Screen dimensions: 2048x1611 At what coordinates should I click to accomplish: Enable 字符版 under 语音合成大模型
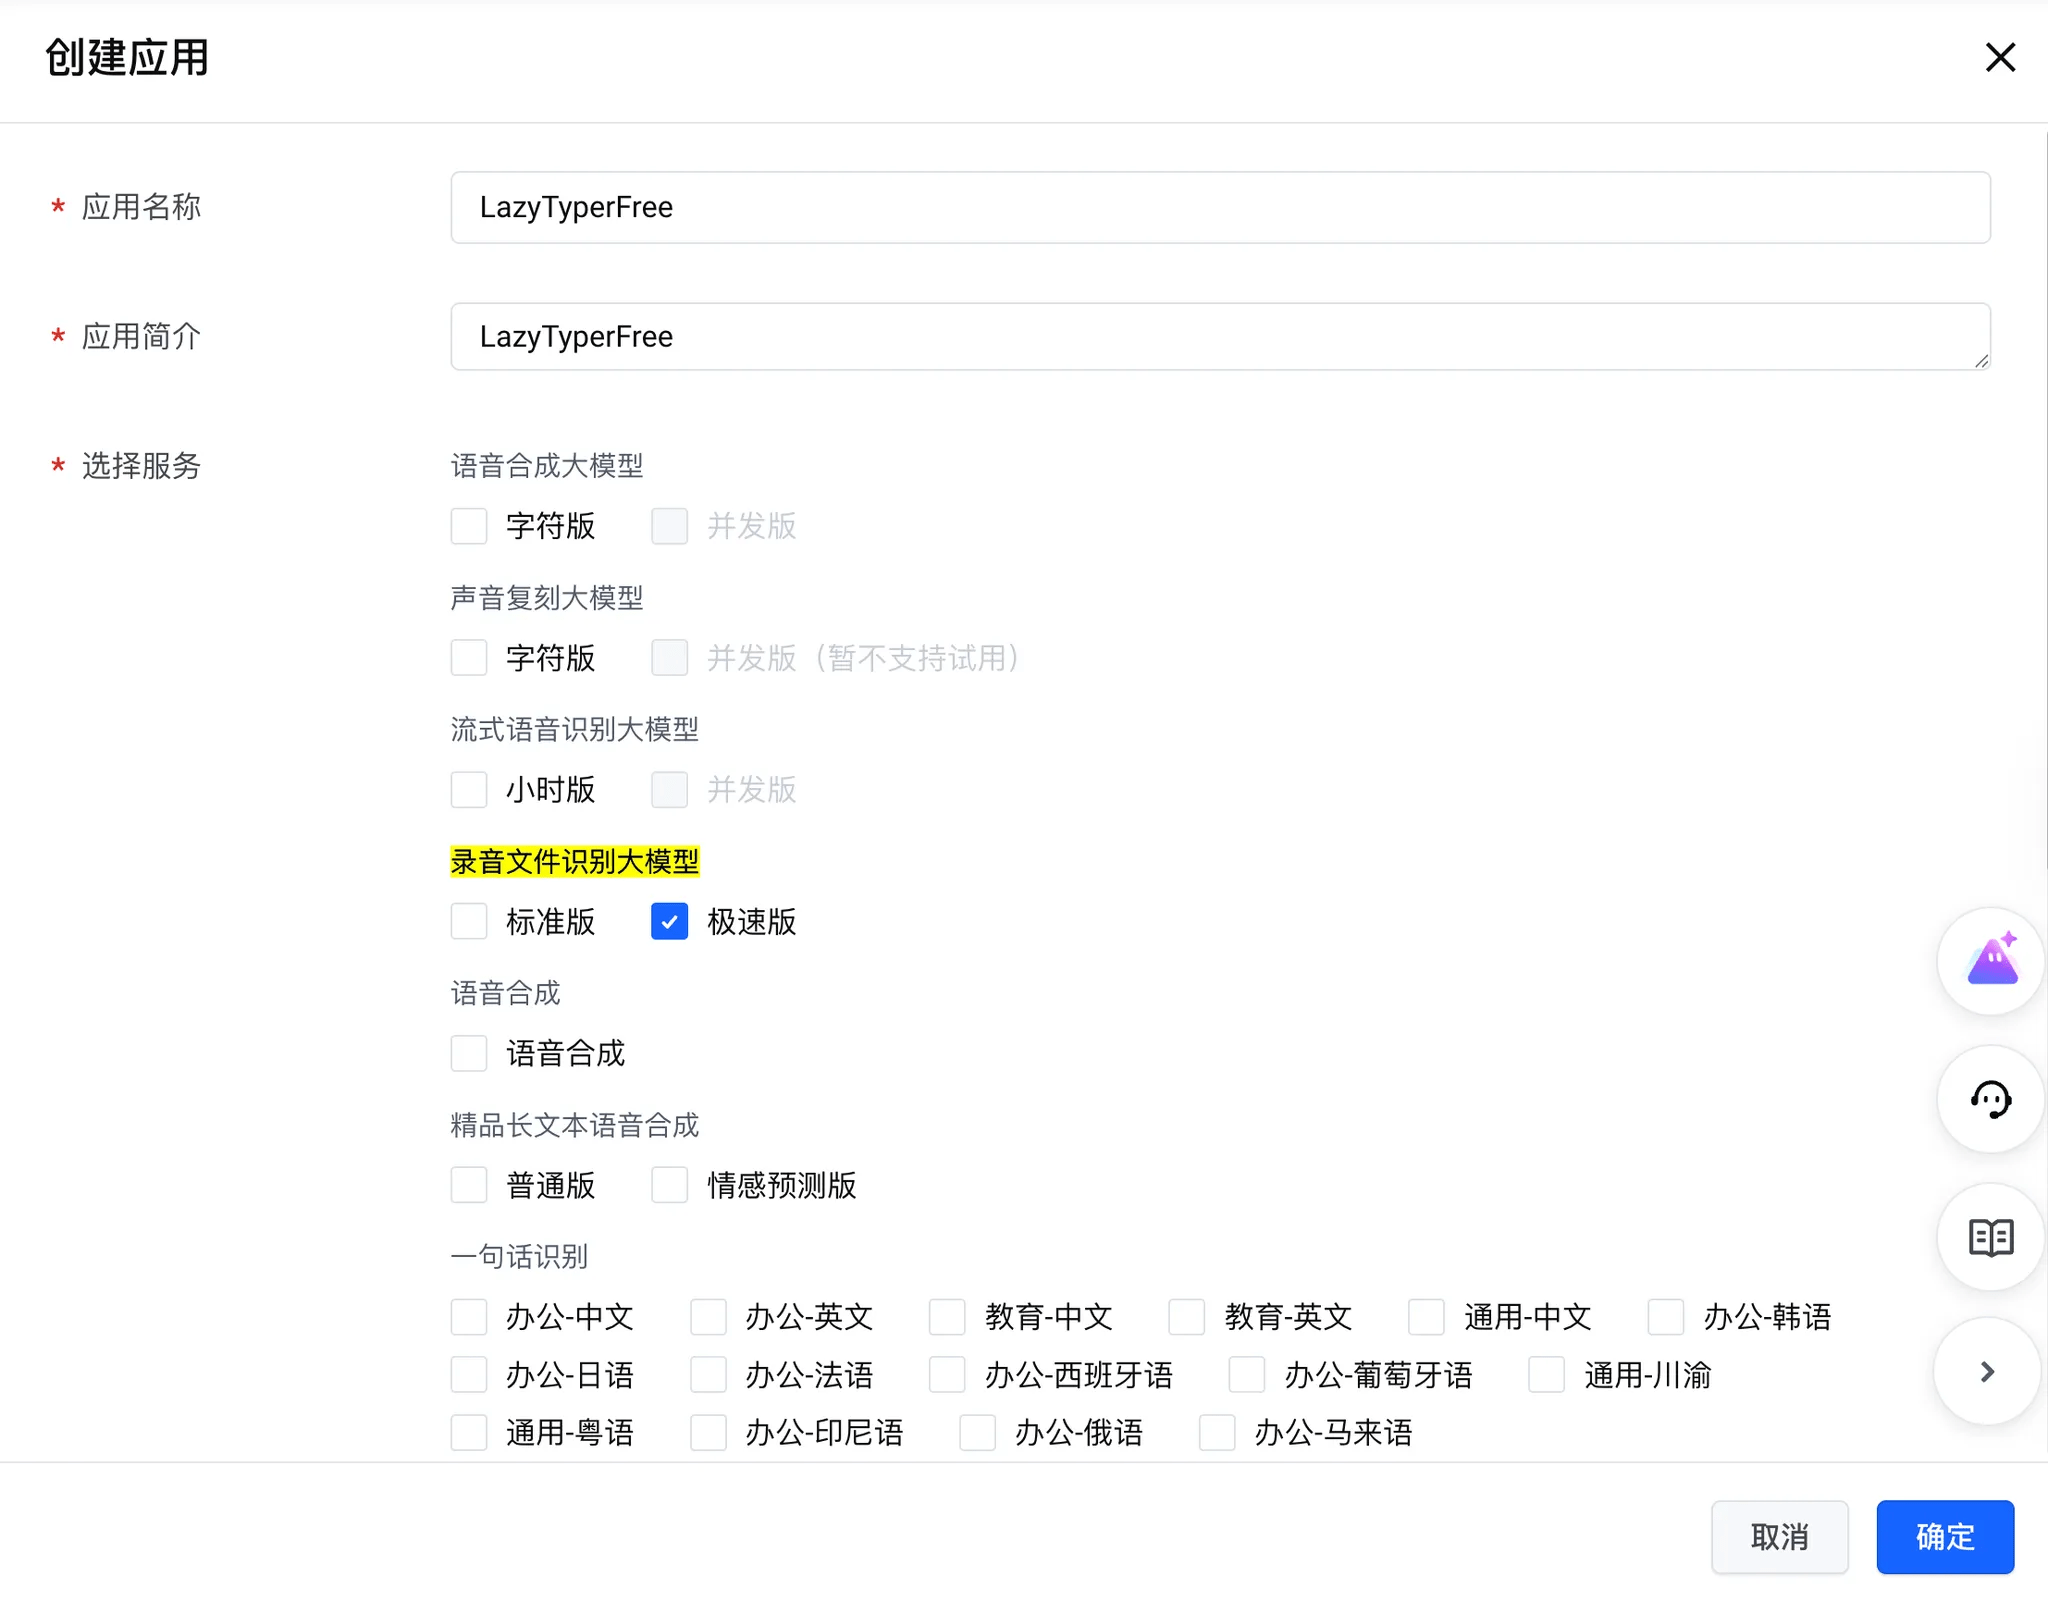coord(469,525)
